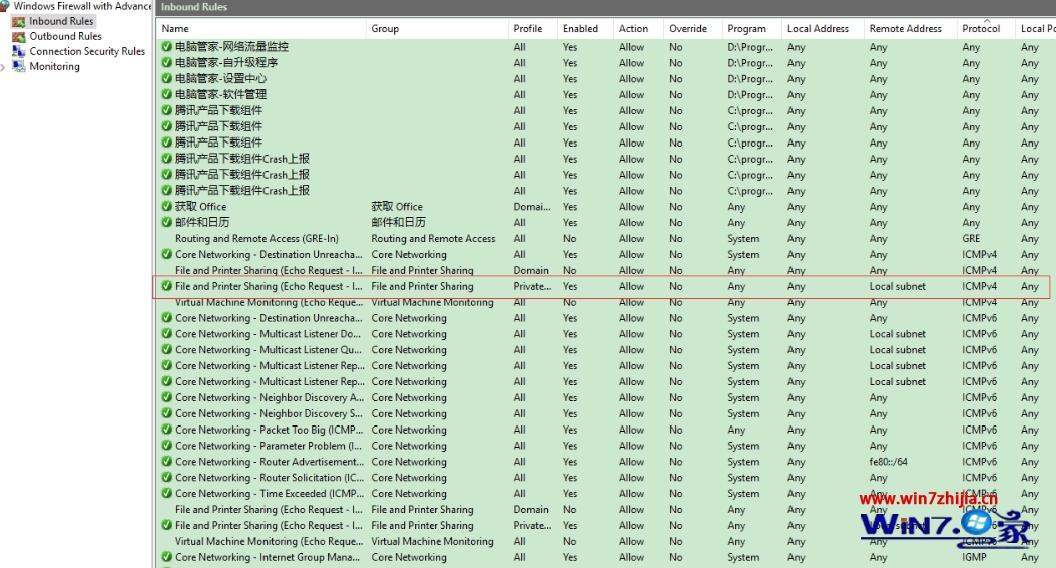Image resolution: width=1056 pixels, height=568 pixels.
Task: Select Routing and Remote Access (GRE-In) rule
Action: 257,239
